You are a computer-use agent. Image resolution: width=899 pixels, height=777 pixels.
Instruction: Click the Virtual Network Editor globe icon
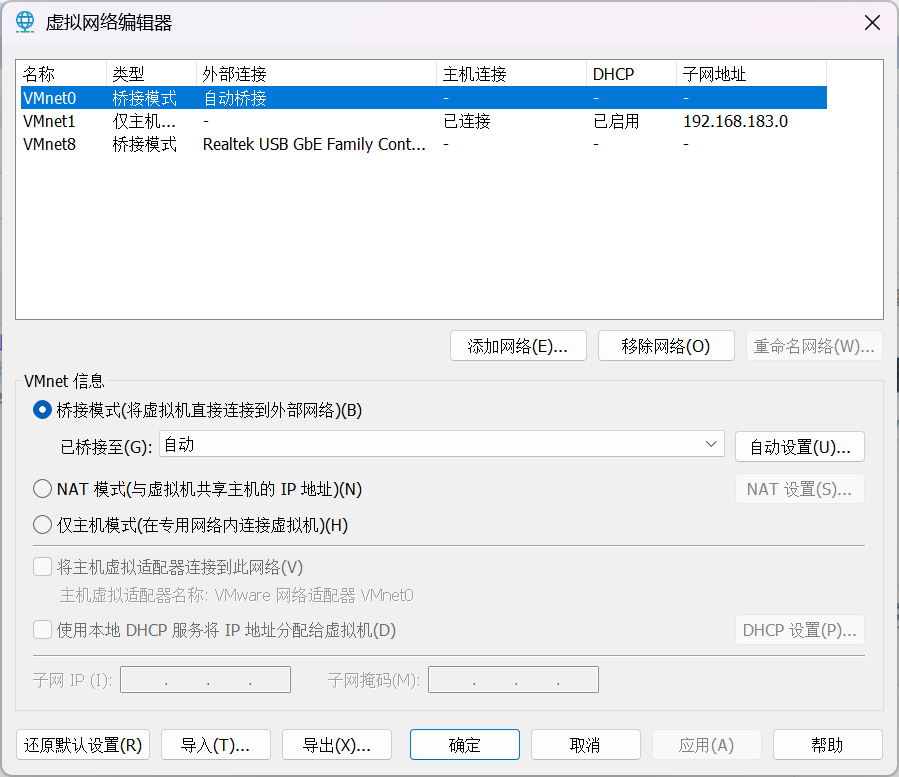pos(25,22)
